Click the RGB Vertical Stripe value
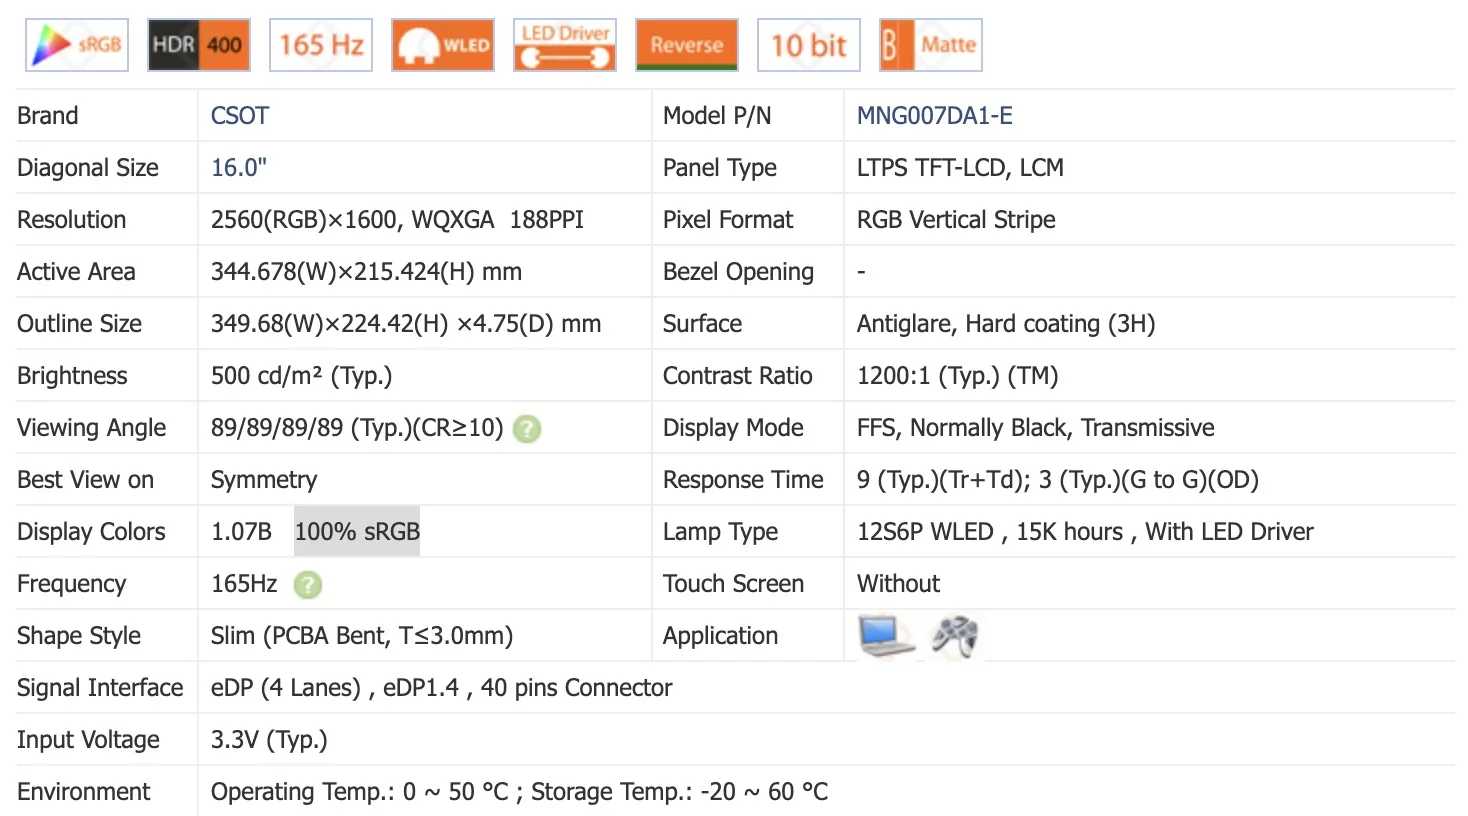 click(x=956, y=220)
